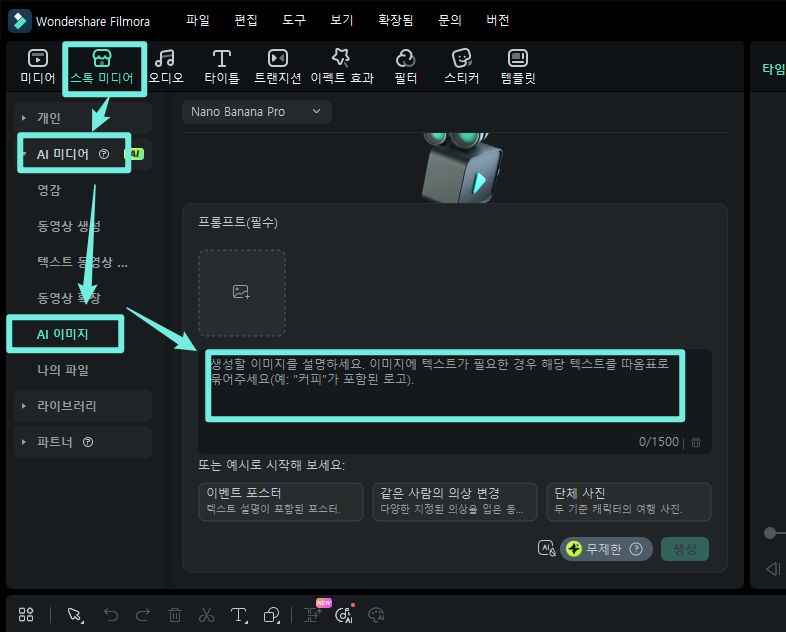Clear the prompt with the trash icon
The image size is (786, 632).
point(696,442)
